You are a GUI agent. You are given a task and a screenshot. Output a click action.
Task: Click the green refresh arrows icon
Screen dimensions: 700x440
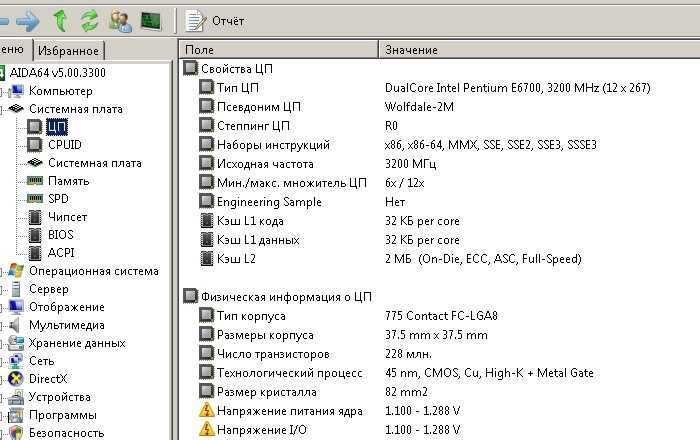(89, 21)
